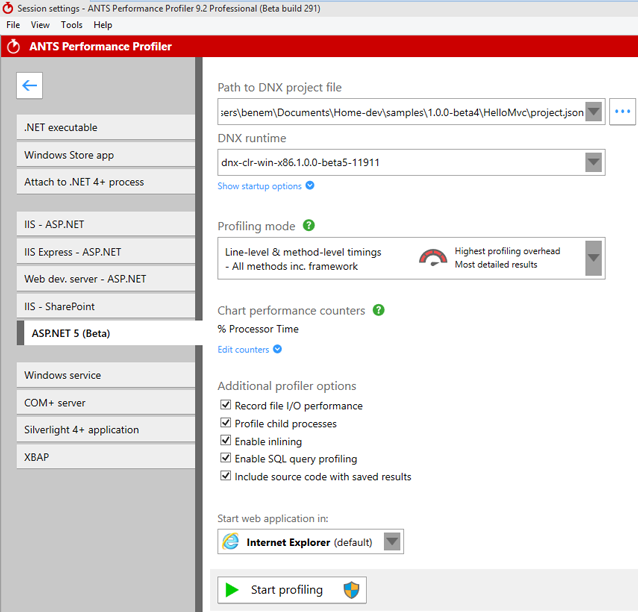Uncheck Enable inlining
Viewport: 638px width, 612px height.
pos(225,440)
